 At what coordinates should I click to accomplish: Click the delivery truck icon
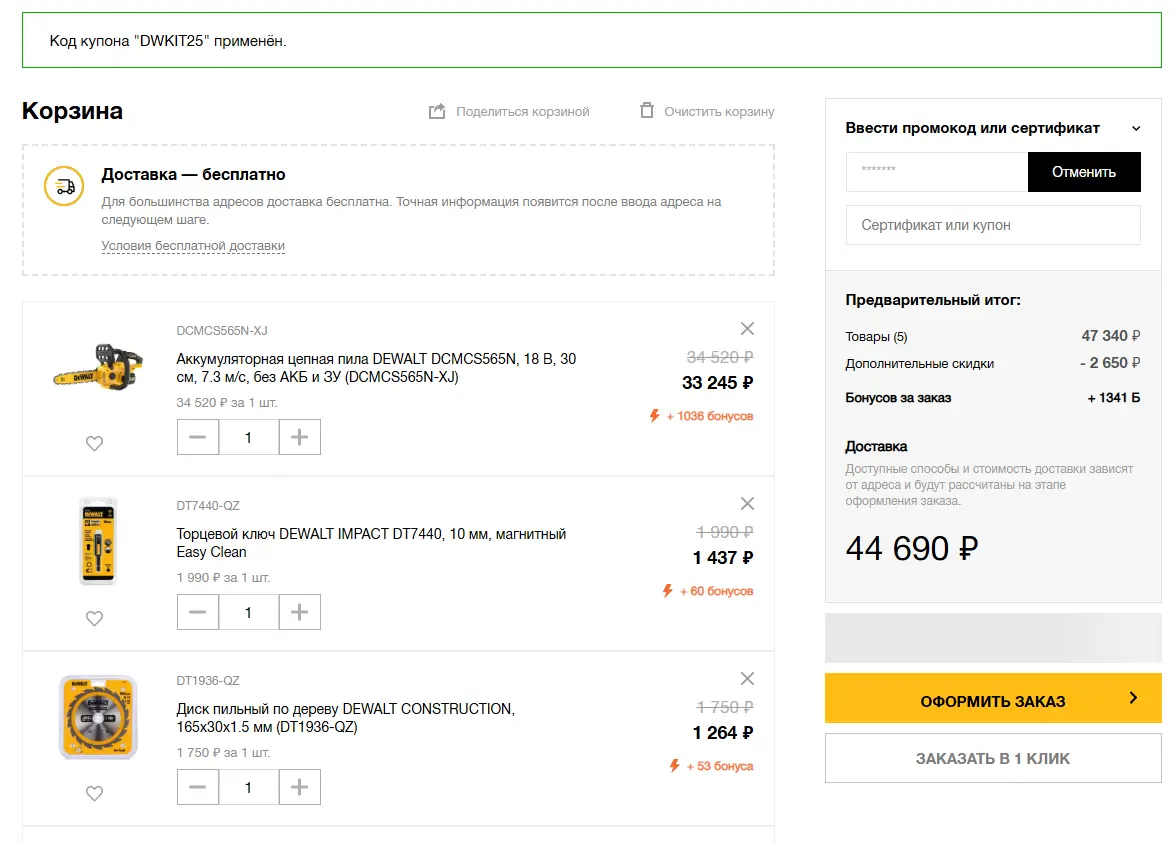point(64,186)
